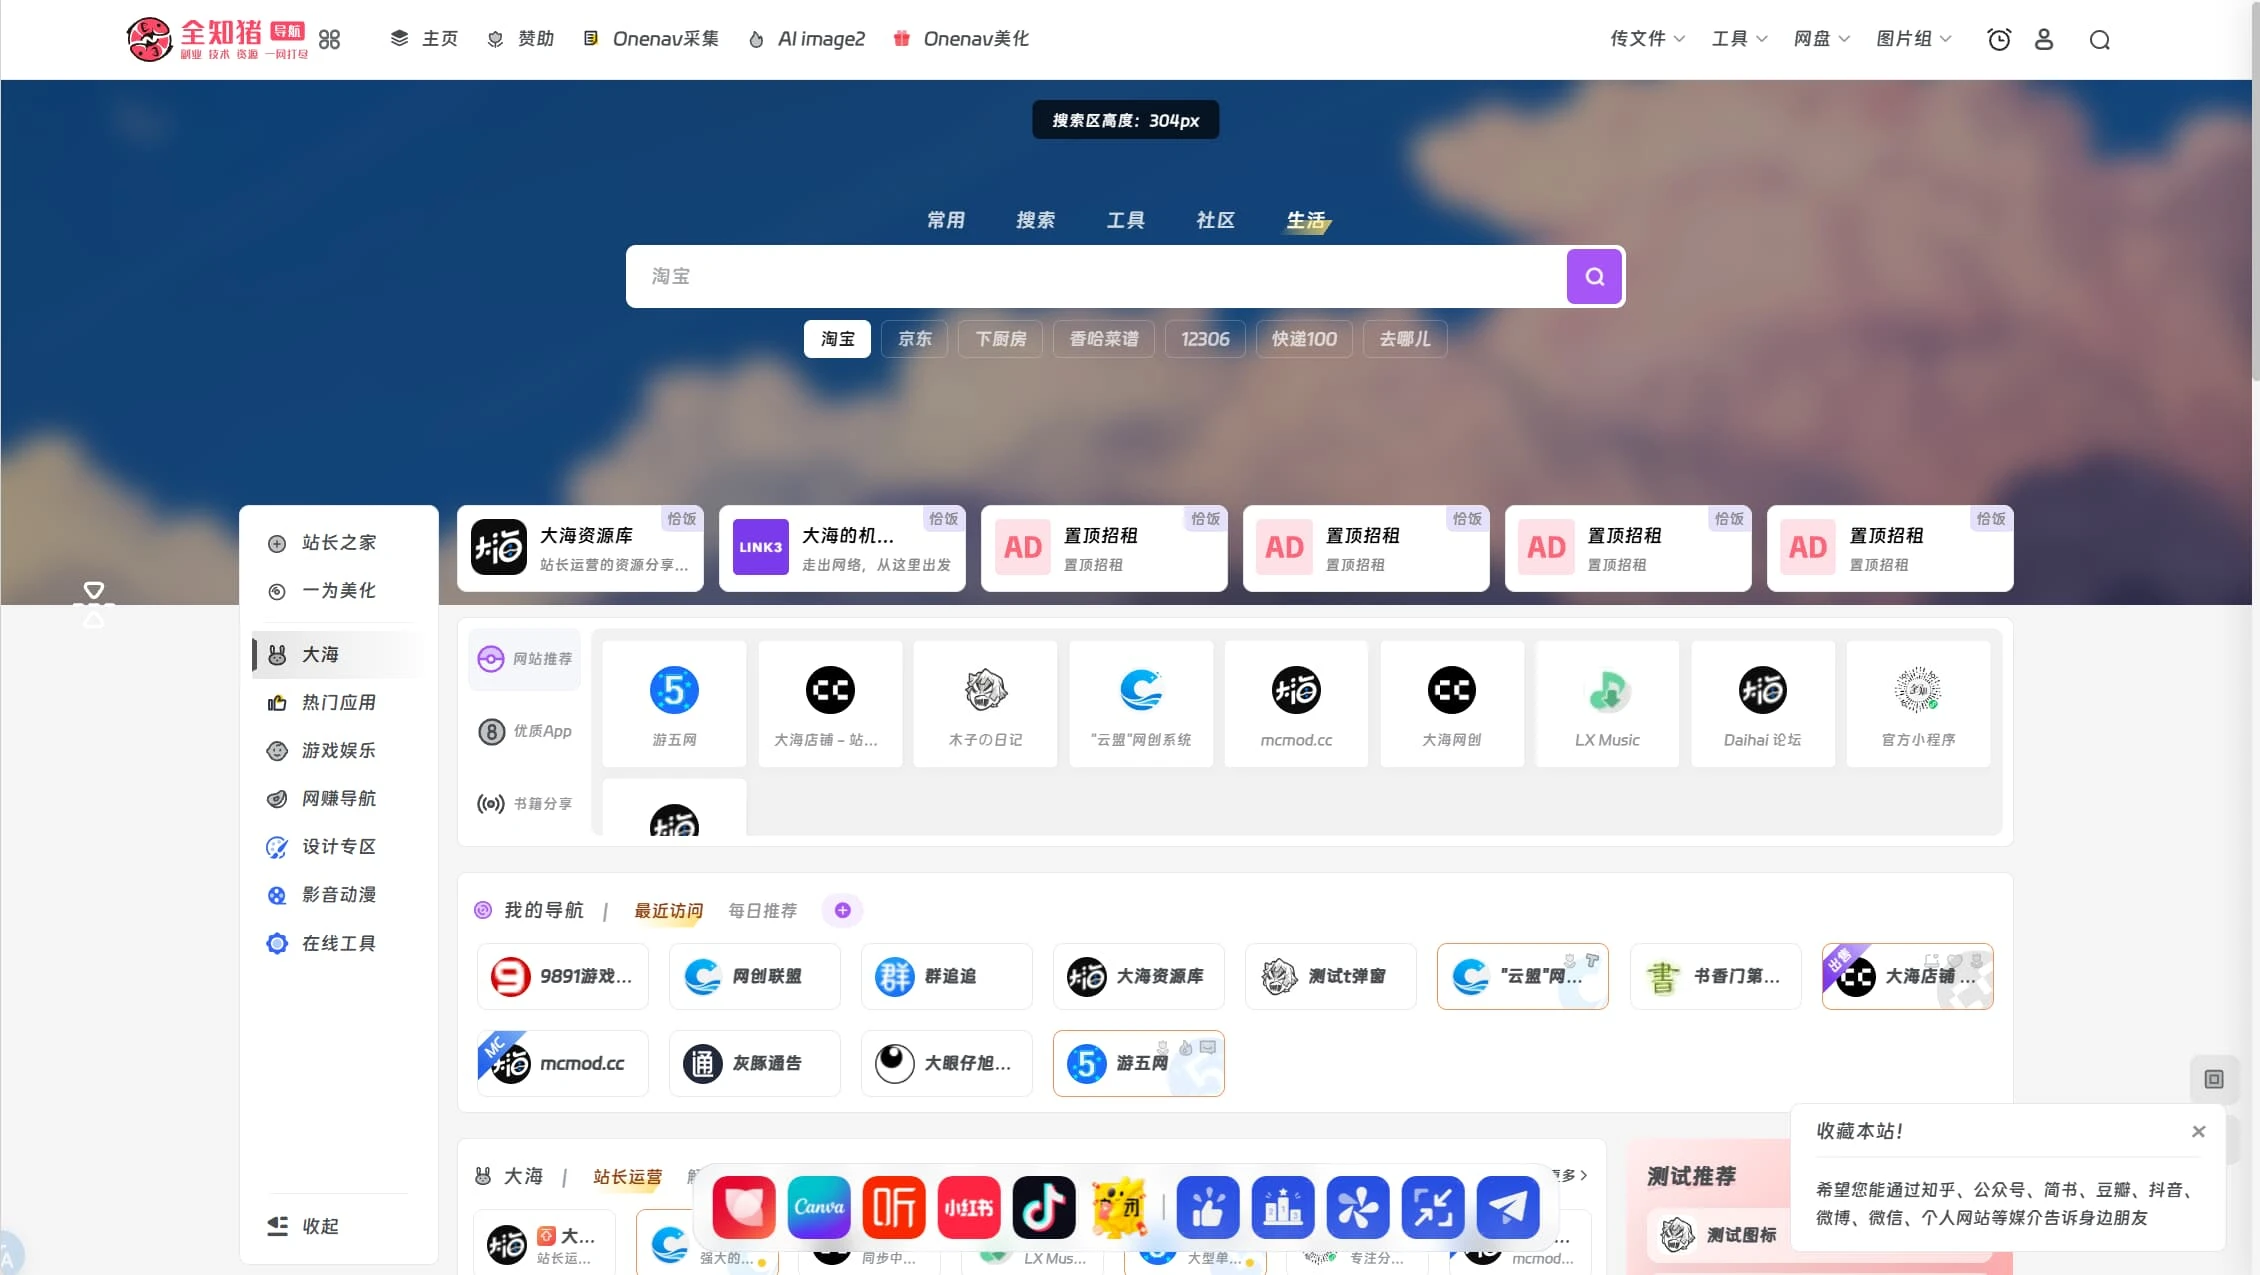This screenshot has height=1275, width=2260.
Task: Select 设计专区 in the sidebar
Action: 338,846
